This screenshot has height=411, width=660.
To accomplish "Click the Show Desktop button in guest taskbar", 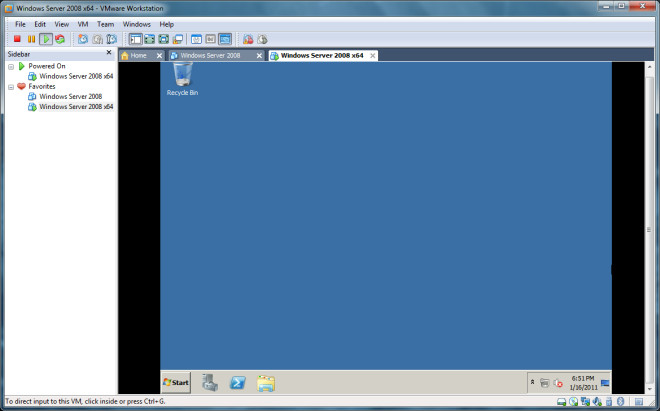I will [605, 383].
